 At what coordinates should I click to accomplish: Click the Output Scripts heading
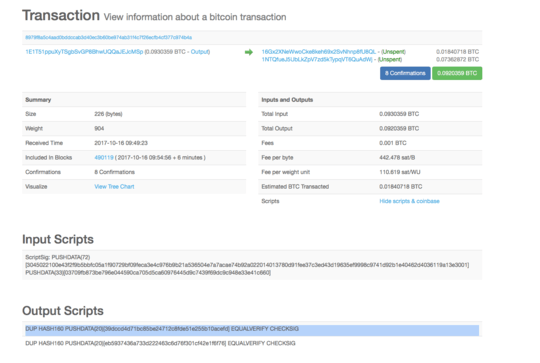63,311
